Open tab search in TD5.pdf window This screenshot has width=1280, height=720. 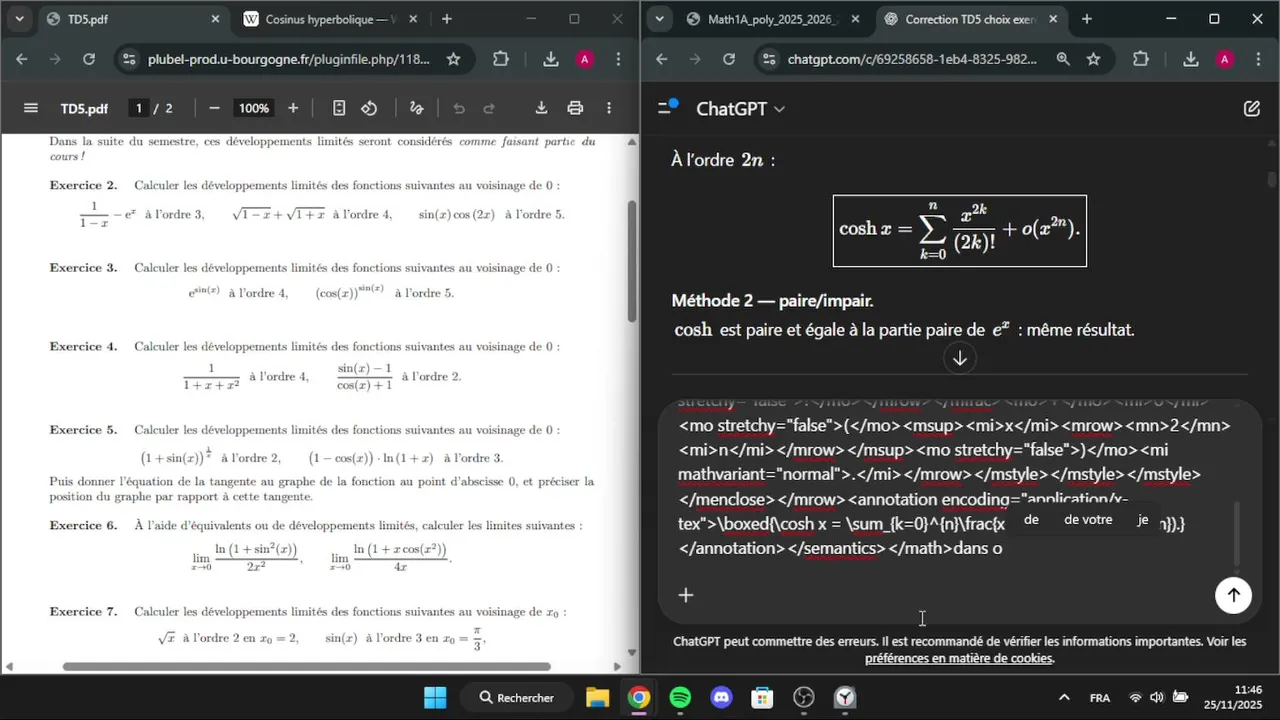click(x=21, y=19)
